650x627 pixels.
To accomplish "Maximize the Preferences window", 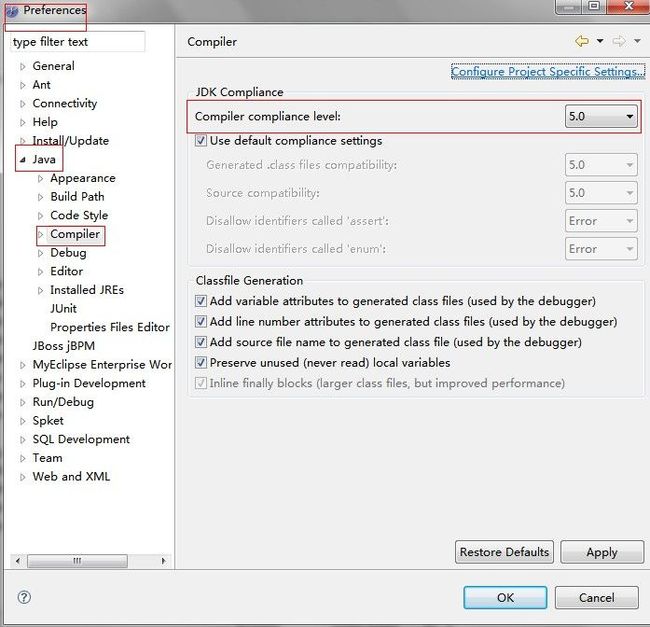I will pos(594,7).
